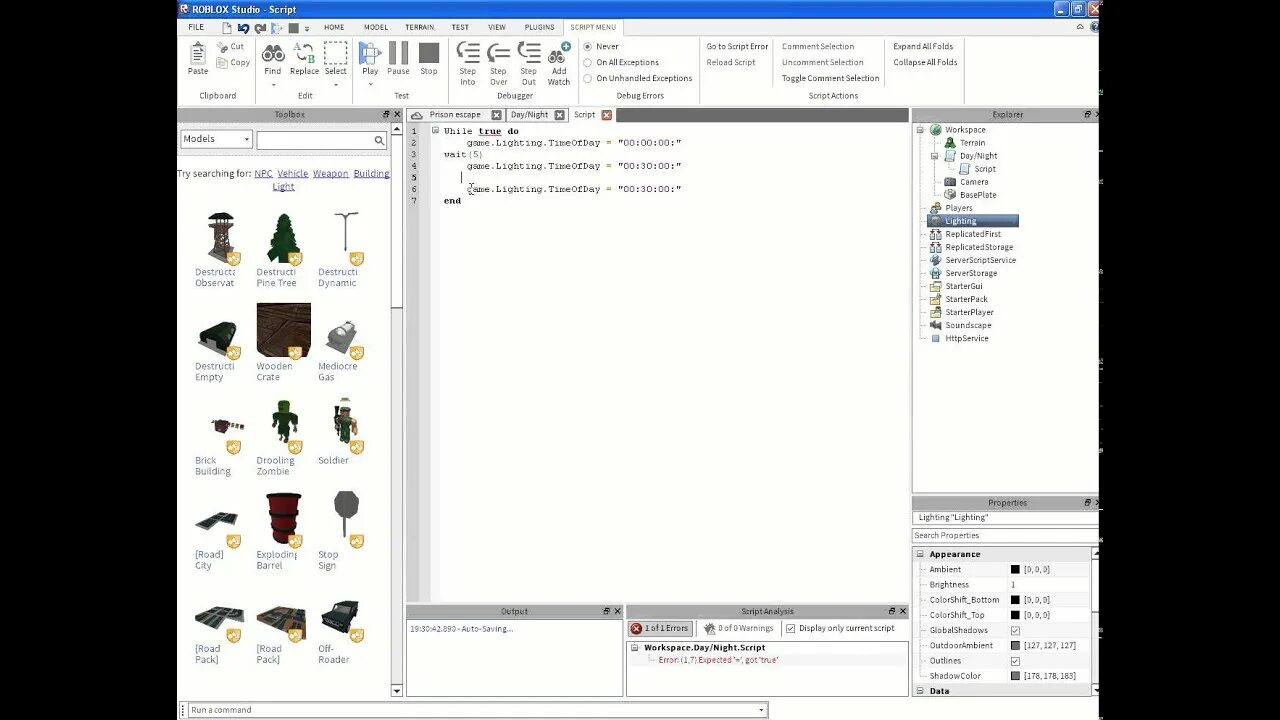Switch to the MODEL ribbon tab
This screenshot has width=1280, height=720.
point(376,27)
